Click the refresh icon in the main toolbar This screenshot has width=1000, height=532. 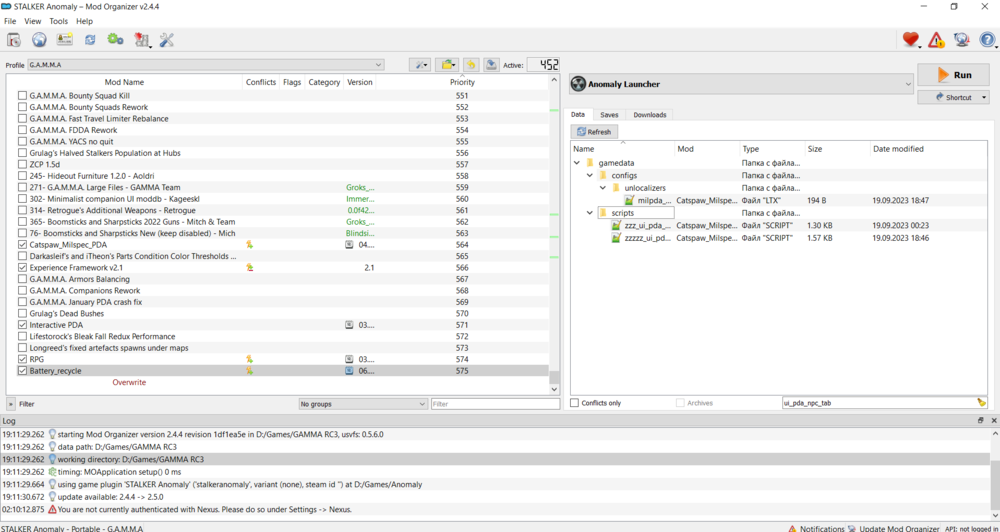90,40
